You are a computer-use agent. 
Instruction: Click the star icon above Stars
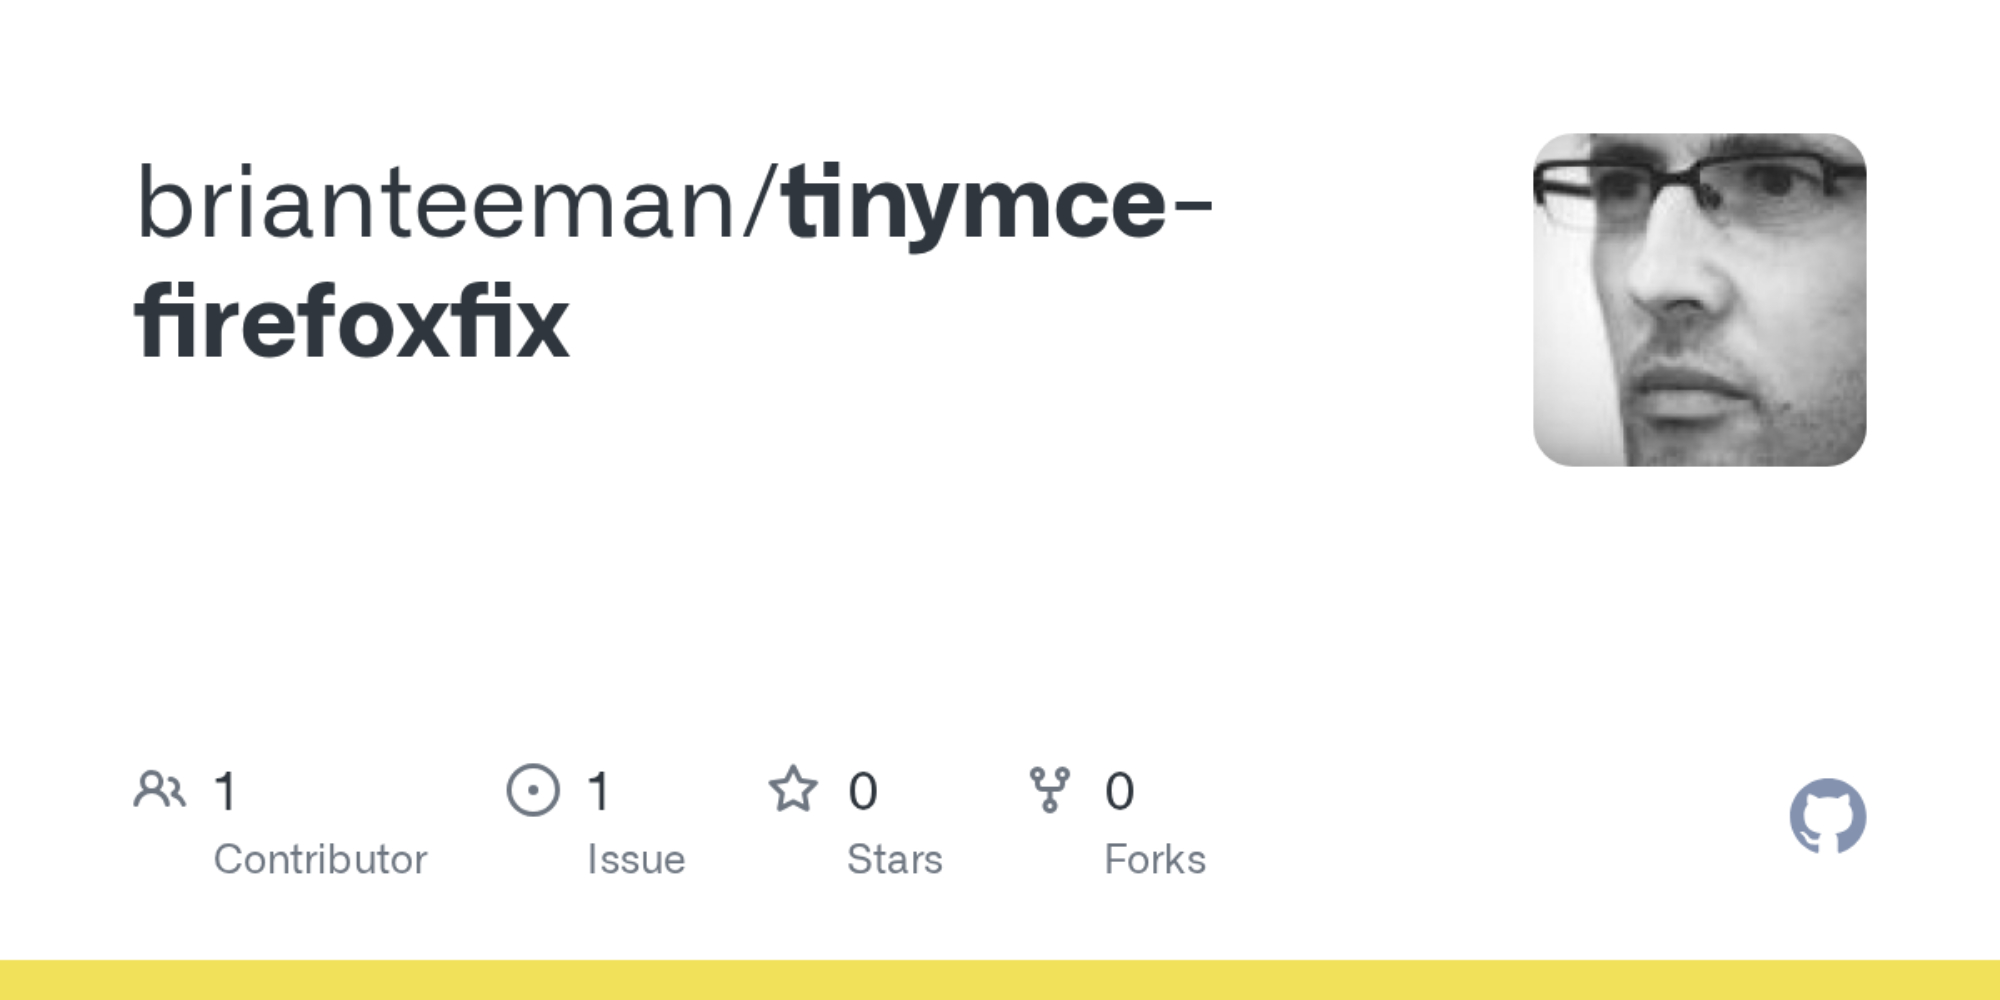(793, 790)
